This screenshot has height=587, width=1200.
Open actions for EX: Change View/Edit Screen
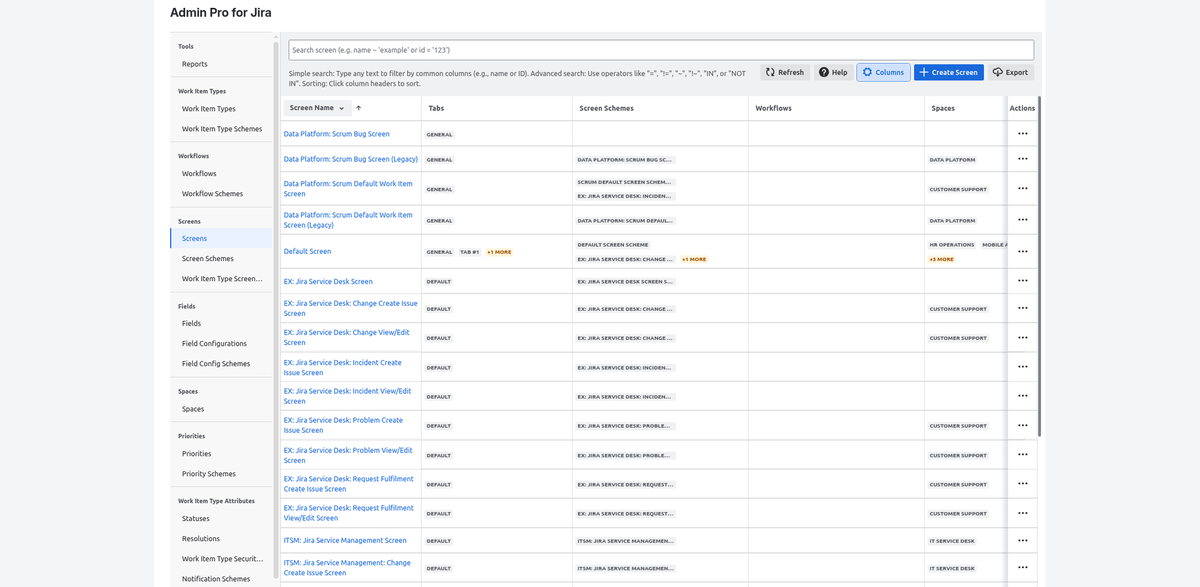(1022, 337)
